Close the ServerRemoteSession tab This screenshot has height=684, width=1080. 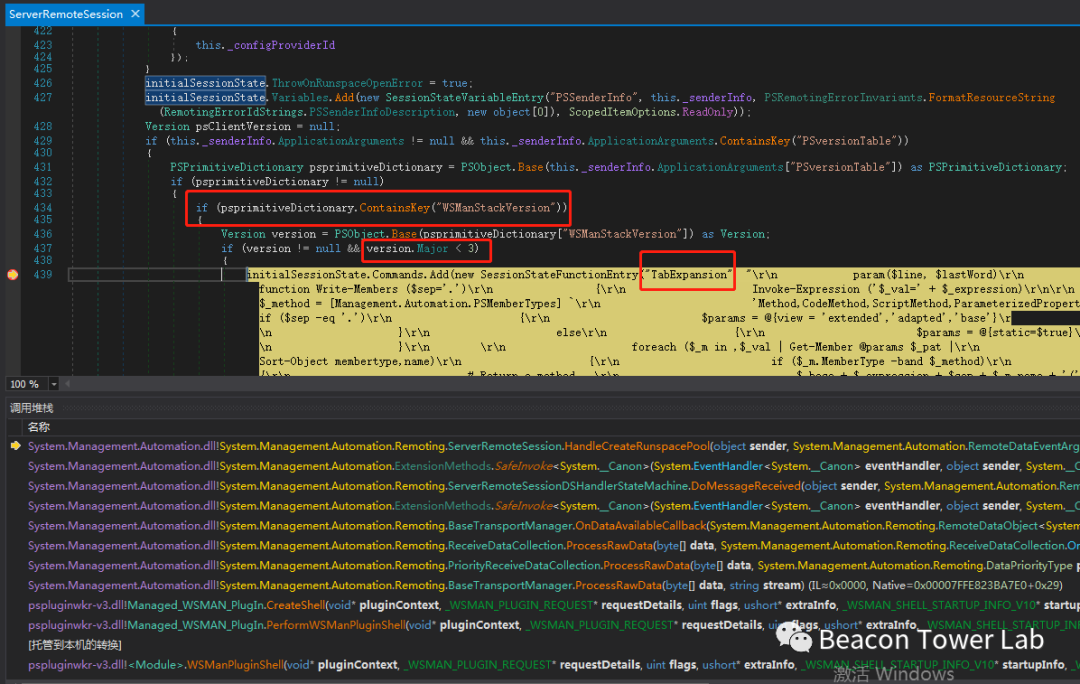pyautogui.click(x=135, y=15)
